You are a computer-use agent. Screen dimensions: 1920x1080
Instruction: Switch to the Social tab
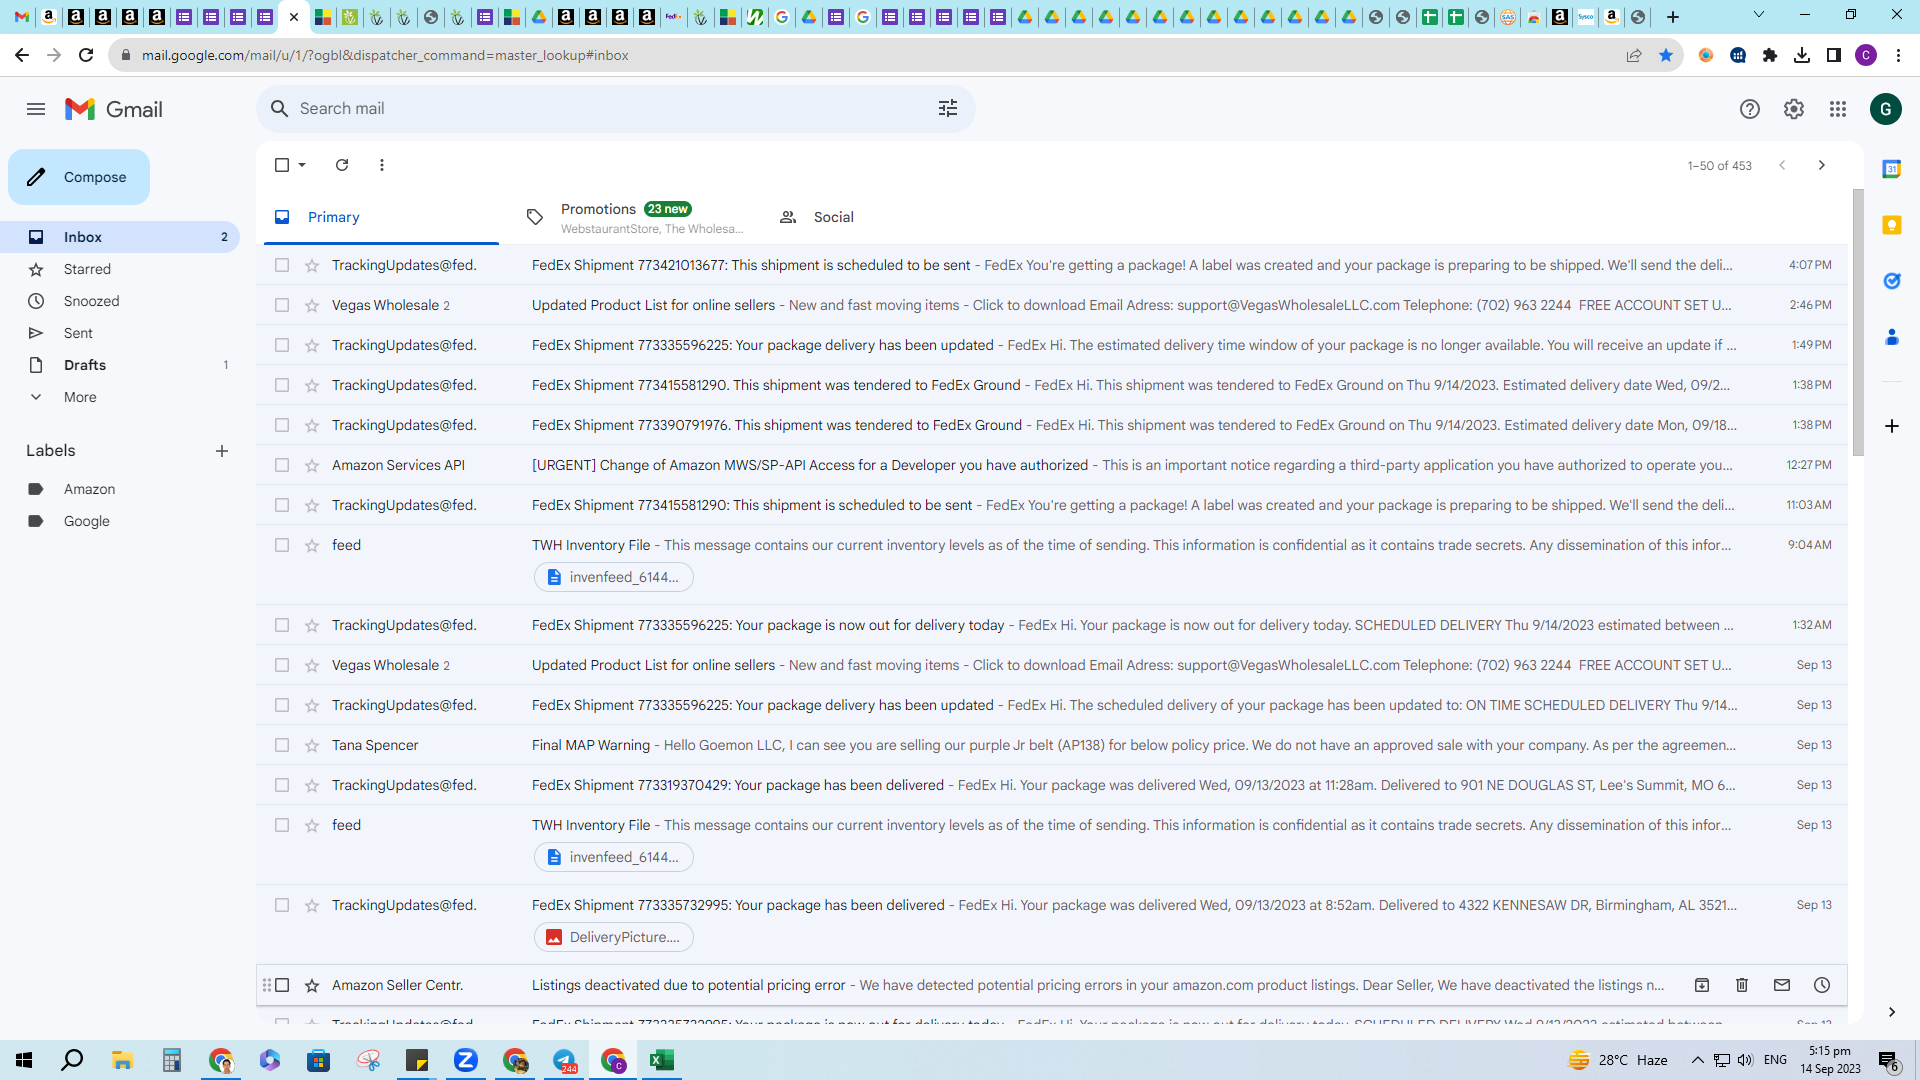(886, 217)
